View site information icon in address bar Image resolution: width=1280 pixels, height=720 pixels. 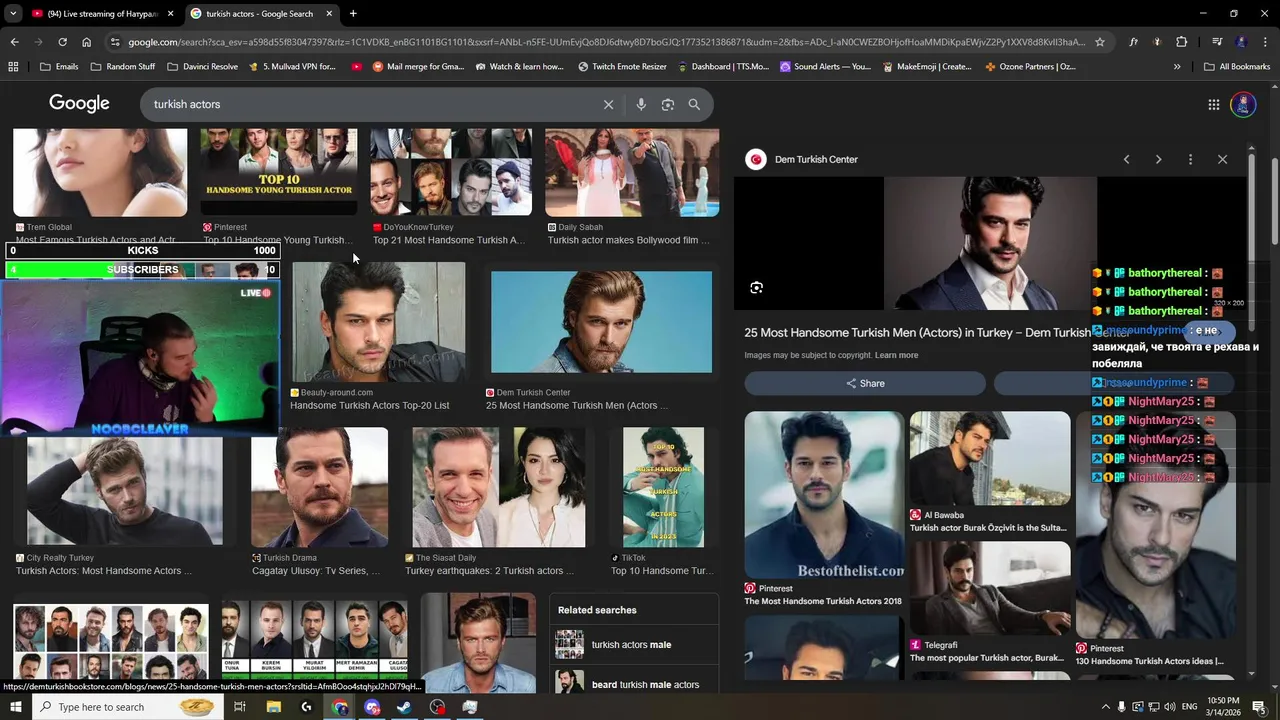116,42
